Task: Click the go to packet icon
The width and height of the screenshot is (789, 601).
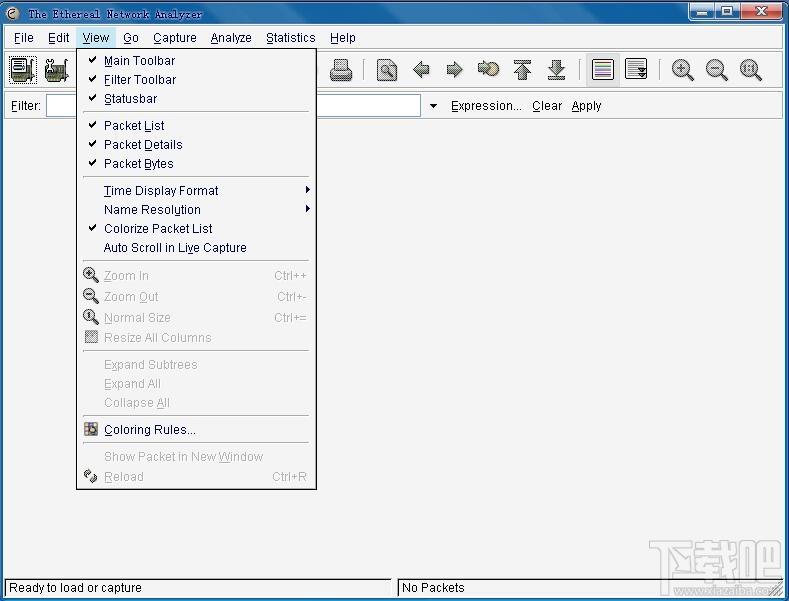Action: pyautogui.click(x=488, y=68)
